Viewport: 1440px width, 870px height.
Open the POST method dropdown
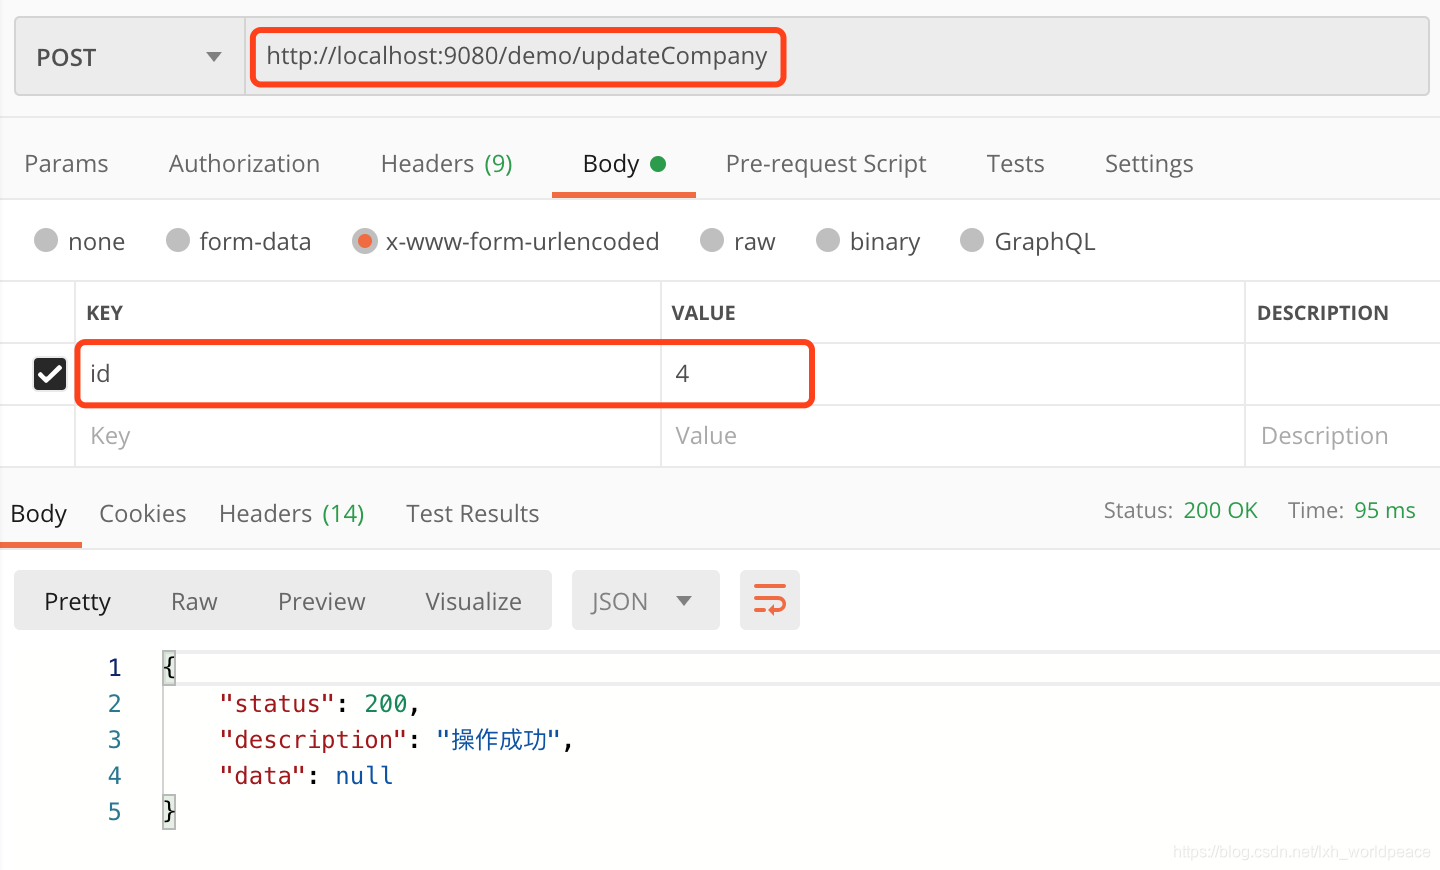coord(130,57)
